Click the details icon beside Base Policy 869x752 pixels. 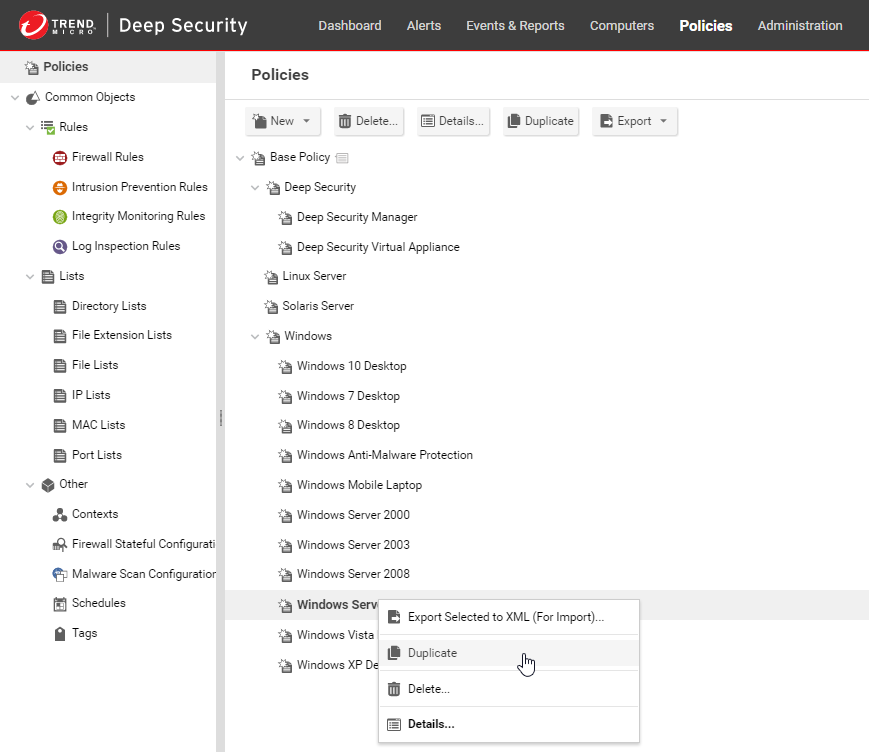[x=342, y=158]
